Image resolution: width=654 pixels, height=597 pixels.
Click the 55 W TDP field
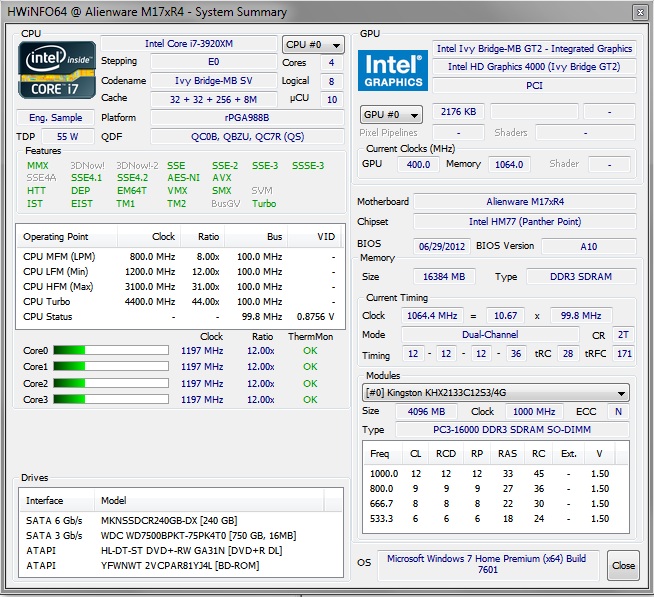tap(68, 137)
